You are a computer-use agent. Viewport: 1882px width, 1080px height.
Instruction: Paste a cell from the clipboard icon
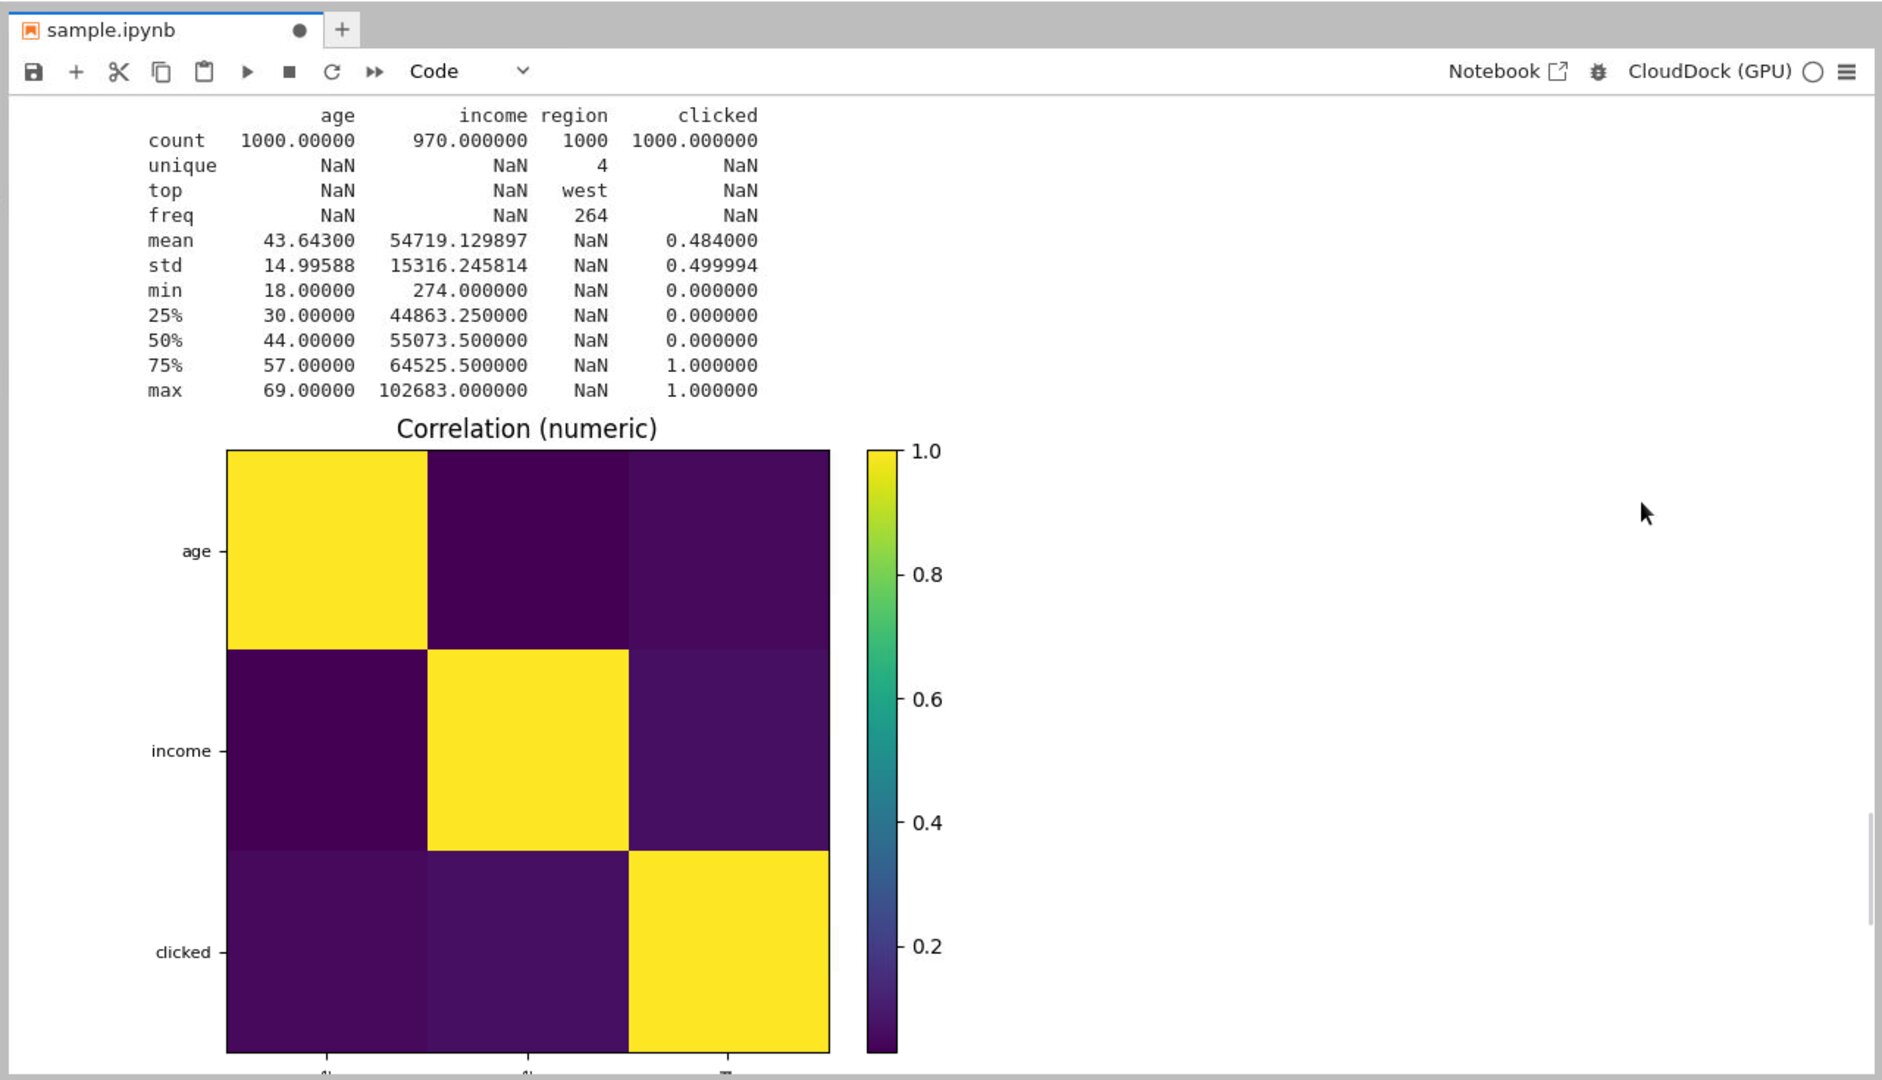coord(203,71)
